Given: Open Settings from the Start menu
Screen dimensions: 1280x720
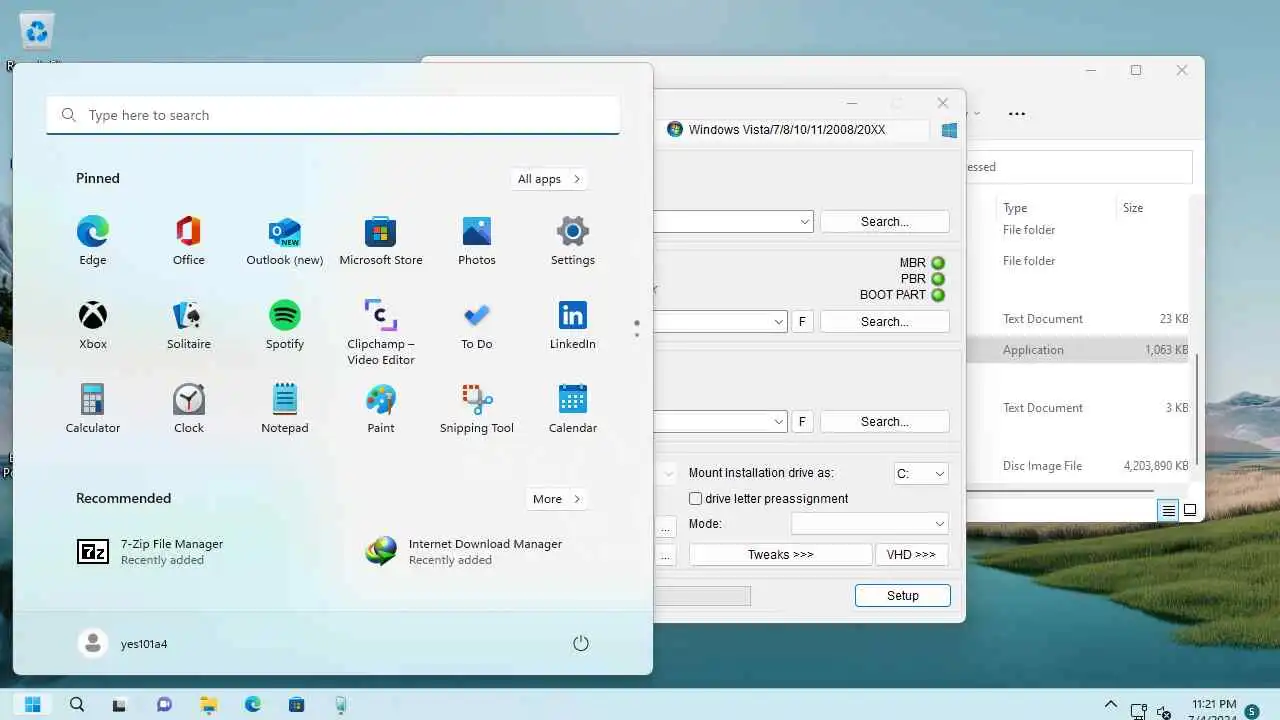Looking at the screenshot, I should point(573,241).
